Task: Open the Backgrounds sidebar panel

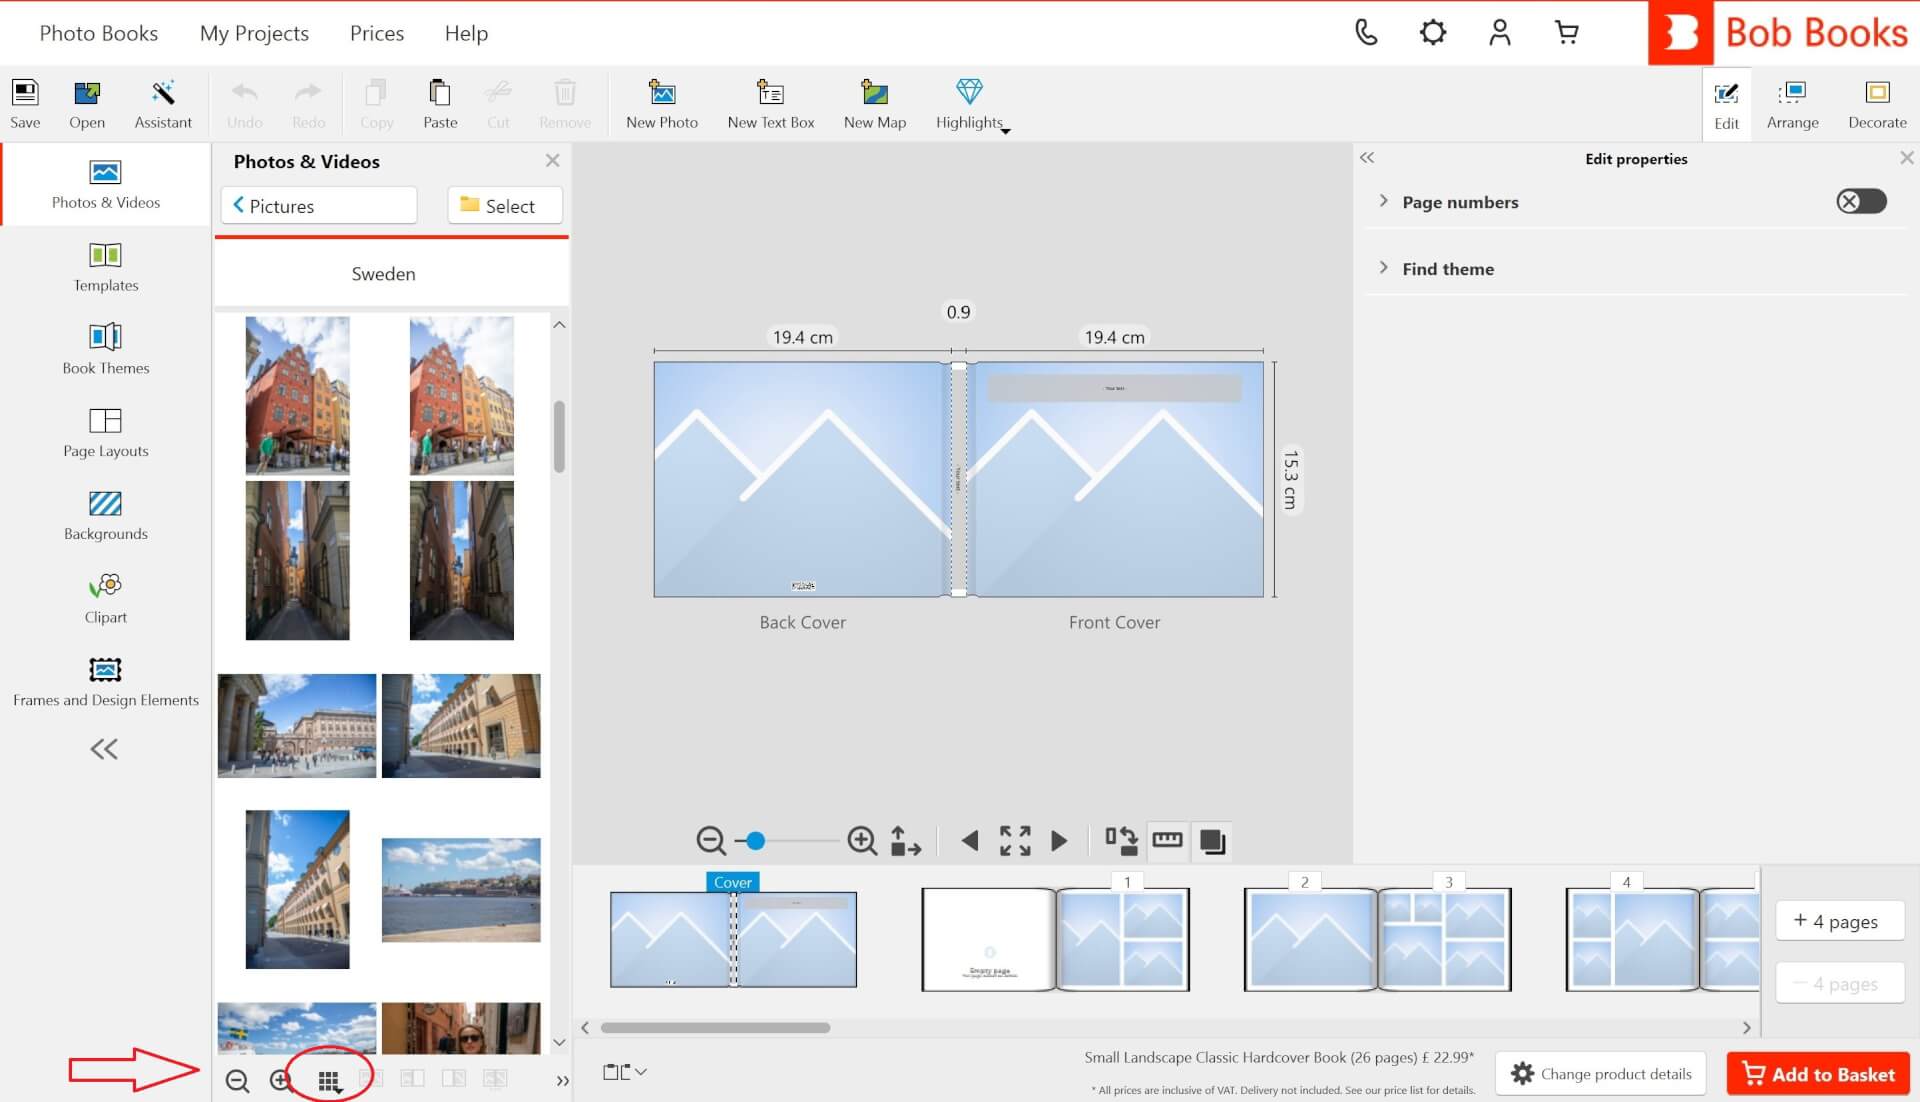Action: (105, 515)
